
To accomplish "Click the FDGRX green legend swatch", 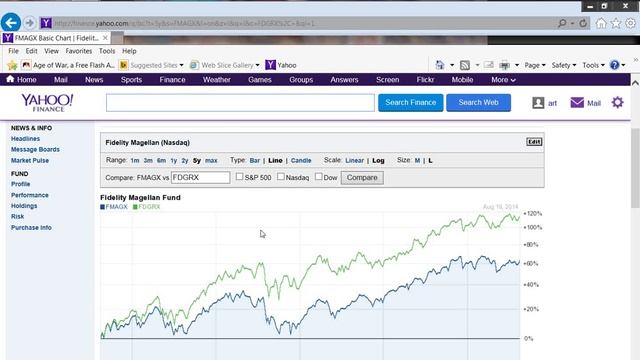I will point(135,207).
